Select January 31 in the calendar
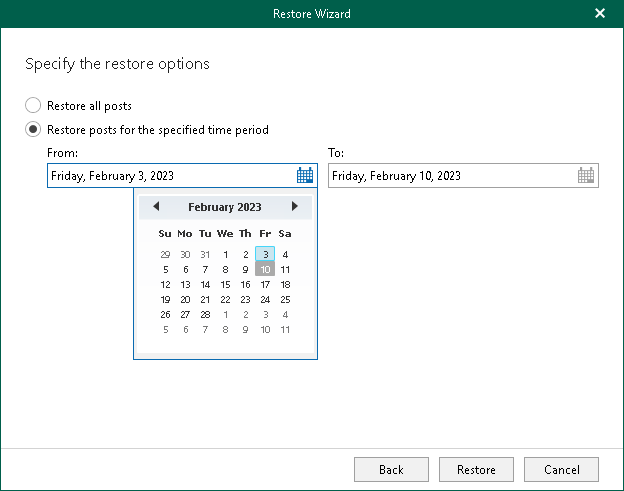This screenshot has height=491, width=624. (205, 255)
